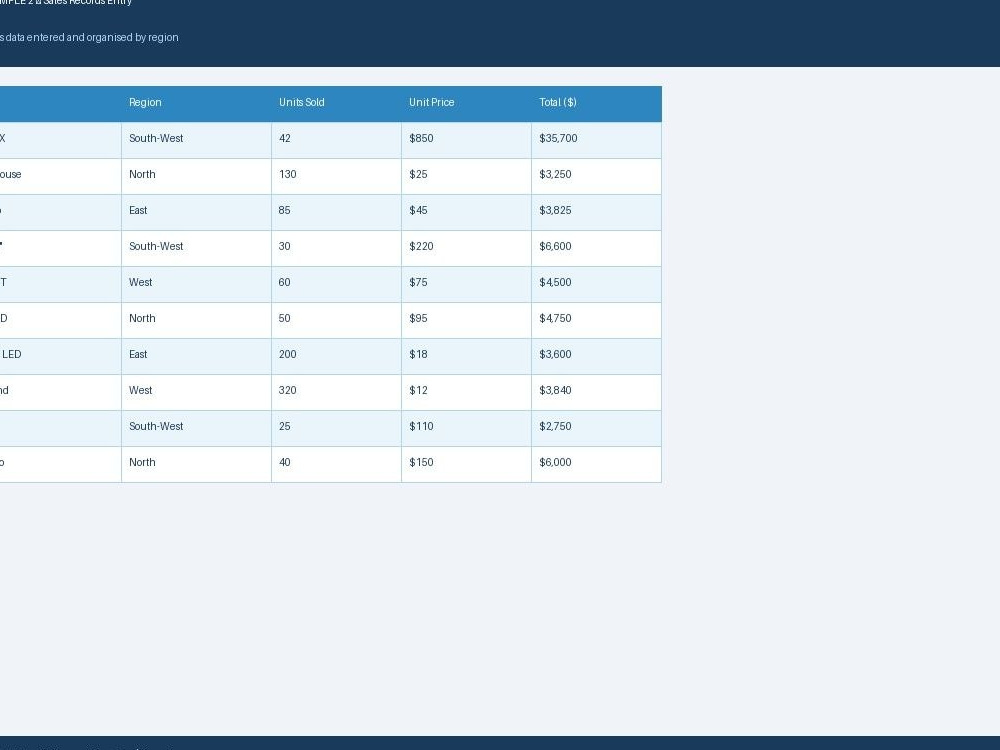
Task: Click South-West in the $35,700 row
Action: (196, 140)
